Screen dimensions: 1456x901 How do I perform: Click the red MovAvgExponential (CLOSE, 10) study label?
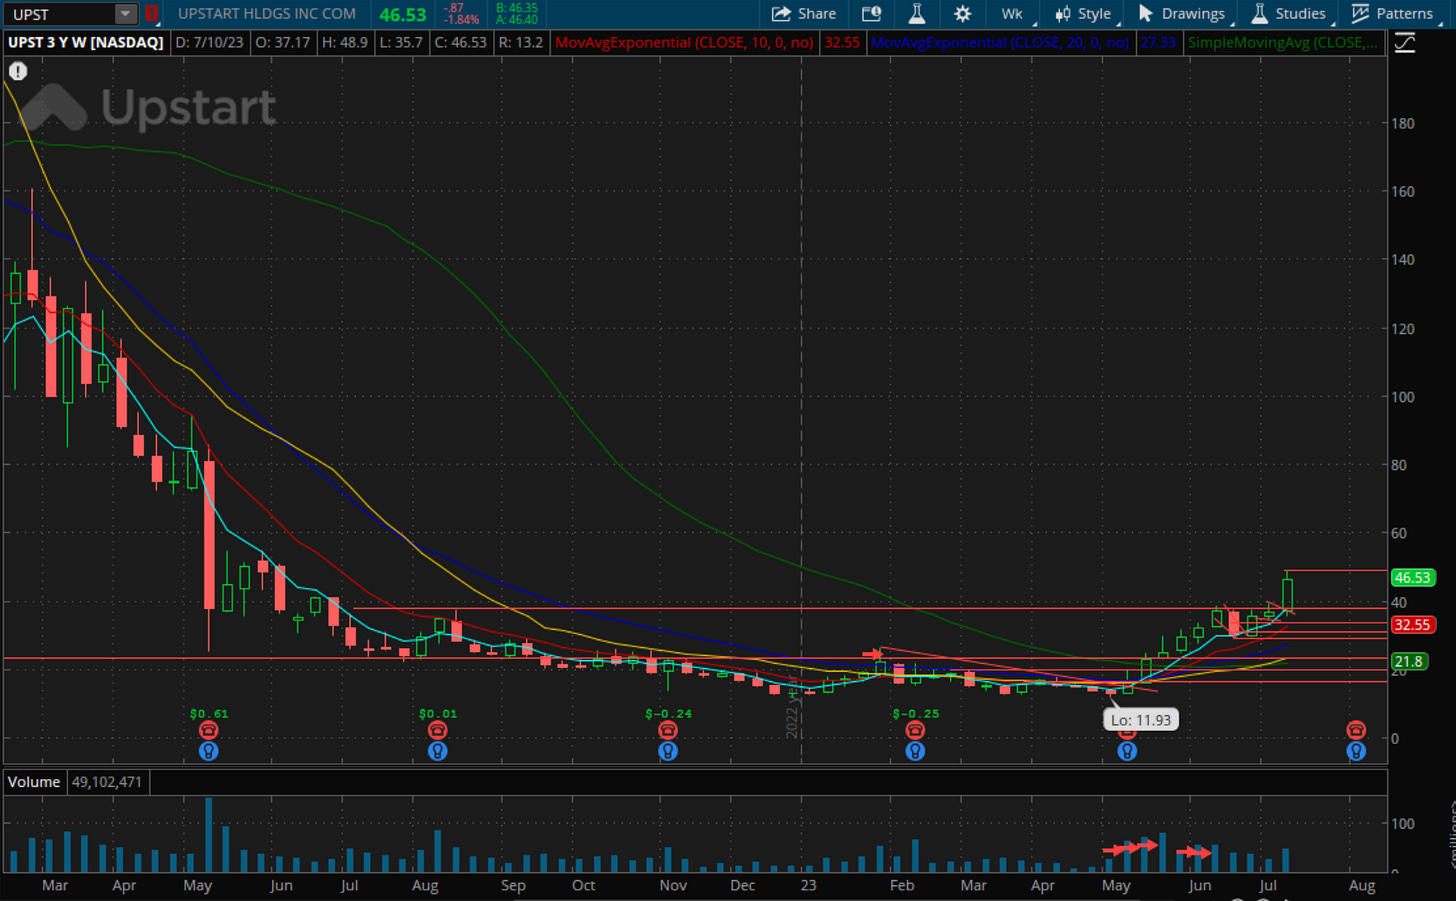click(684, 43)
